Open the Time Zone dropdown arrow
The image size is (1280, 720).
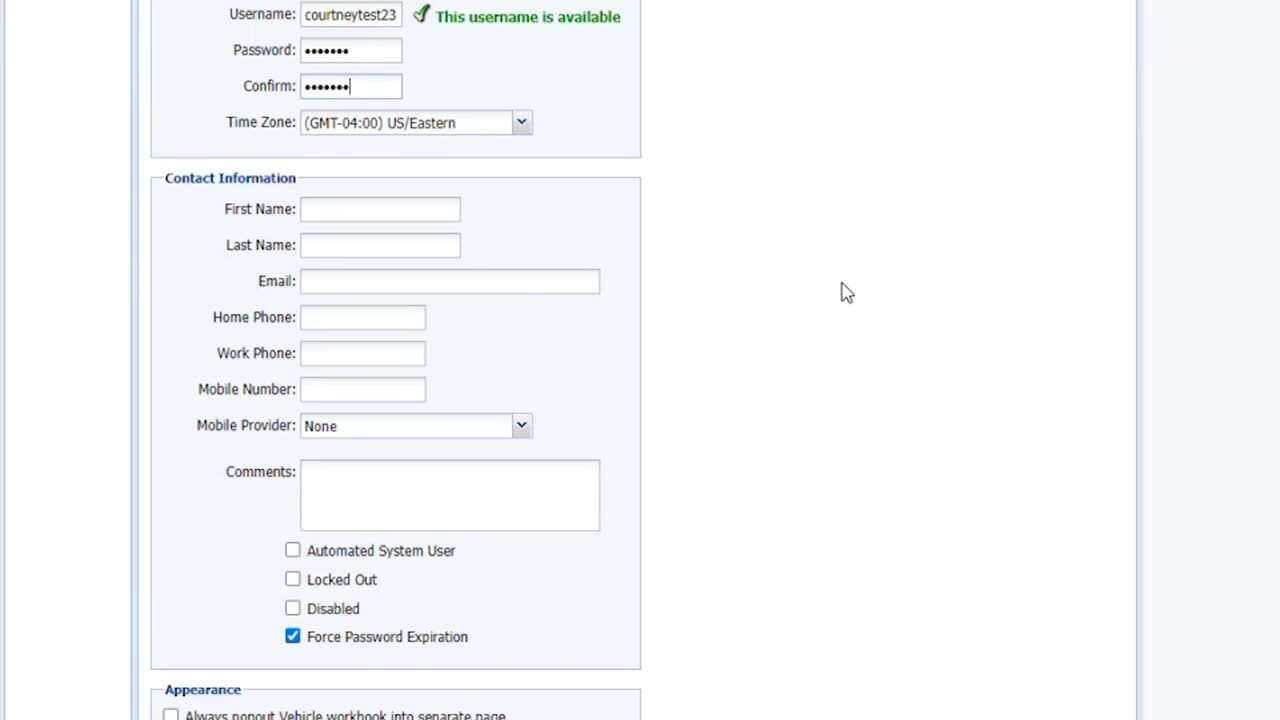click(521, 122)
